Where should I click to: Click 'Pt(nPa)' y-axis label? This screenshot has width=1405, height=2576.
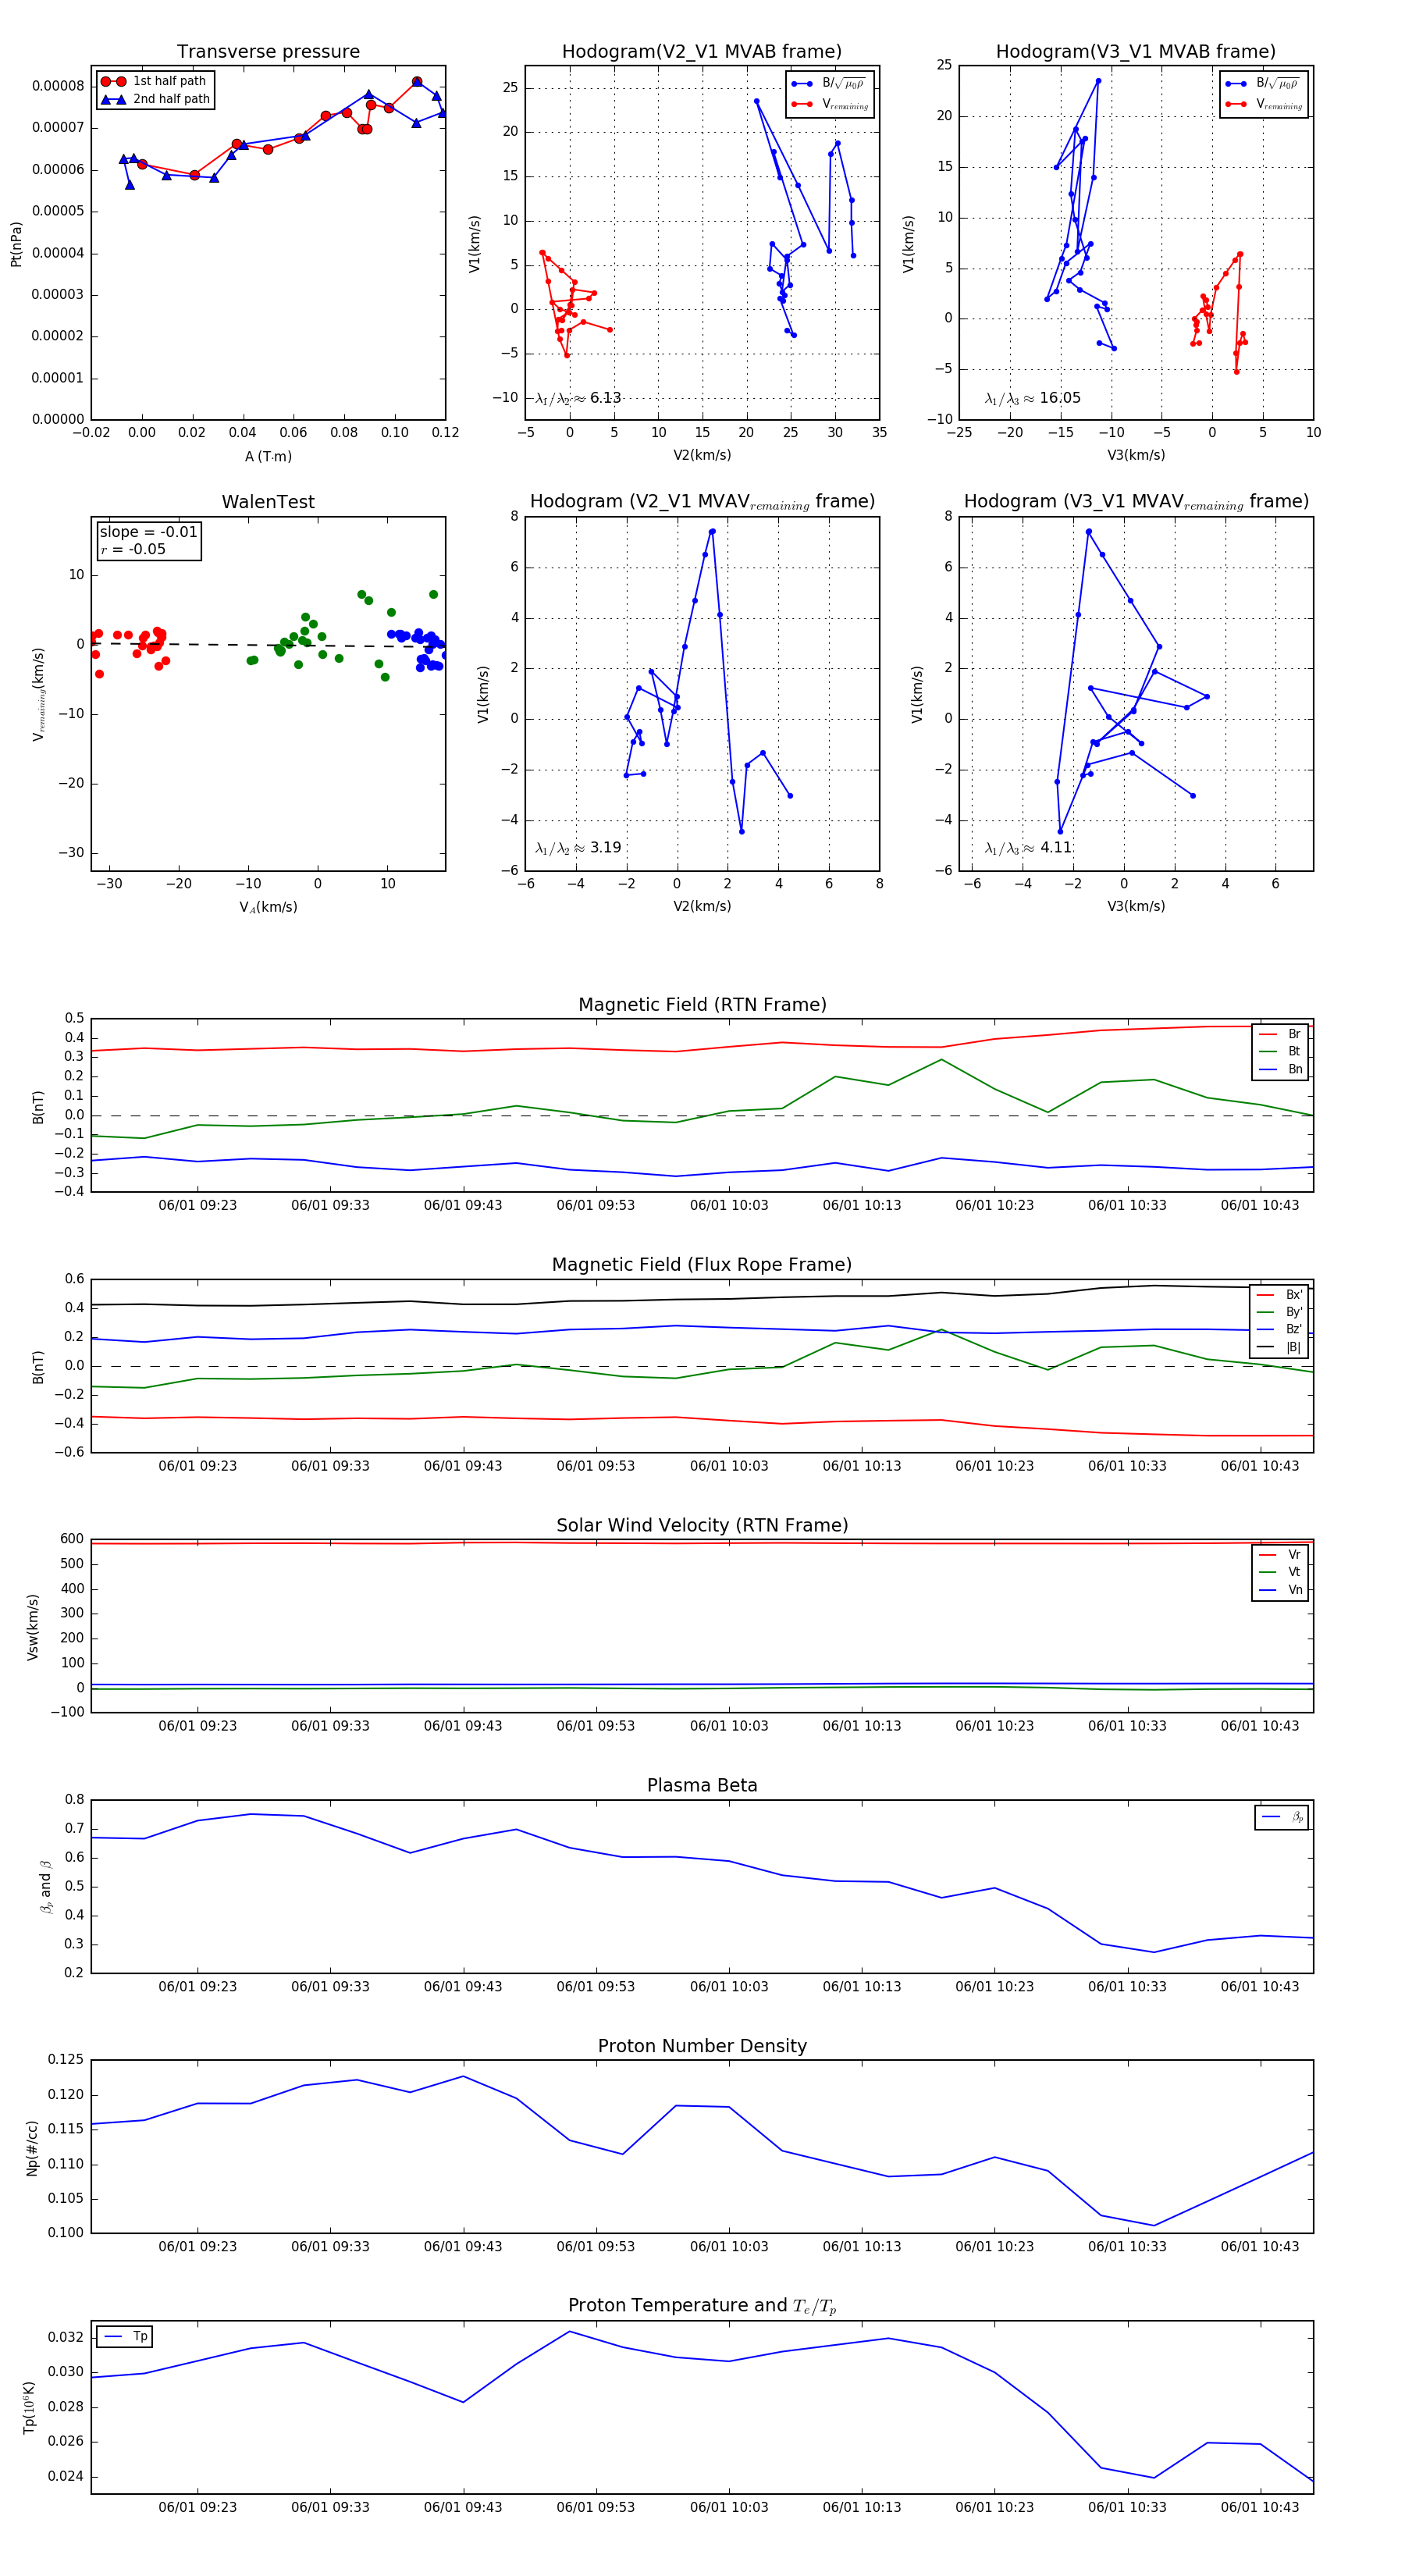[x=16, y=244]
